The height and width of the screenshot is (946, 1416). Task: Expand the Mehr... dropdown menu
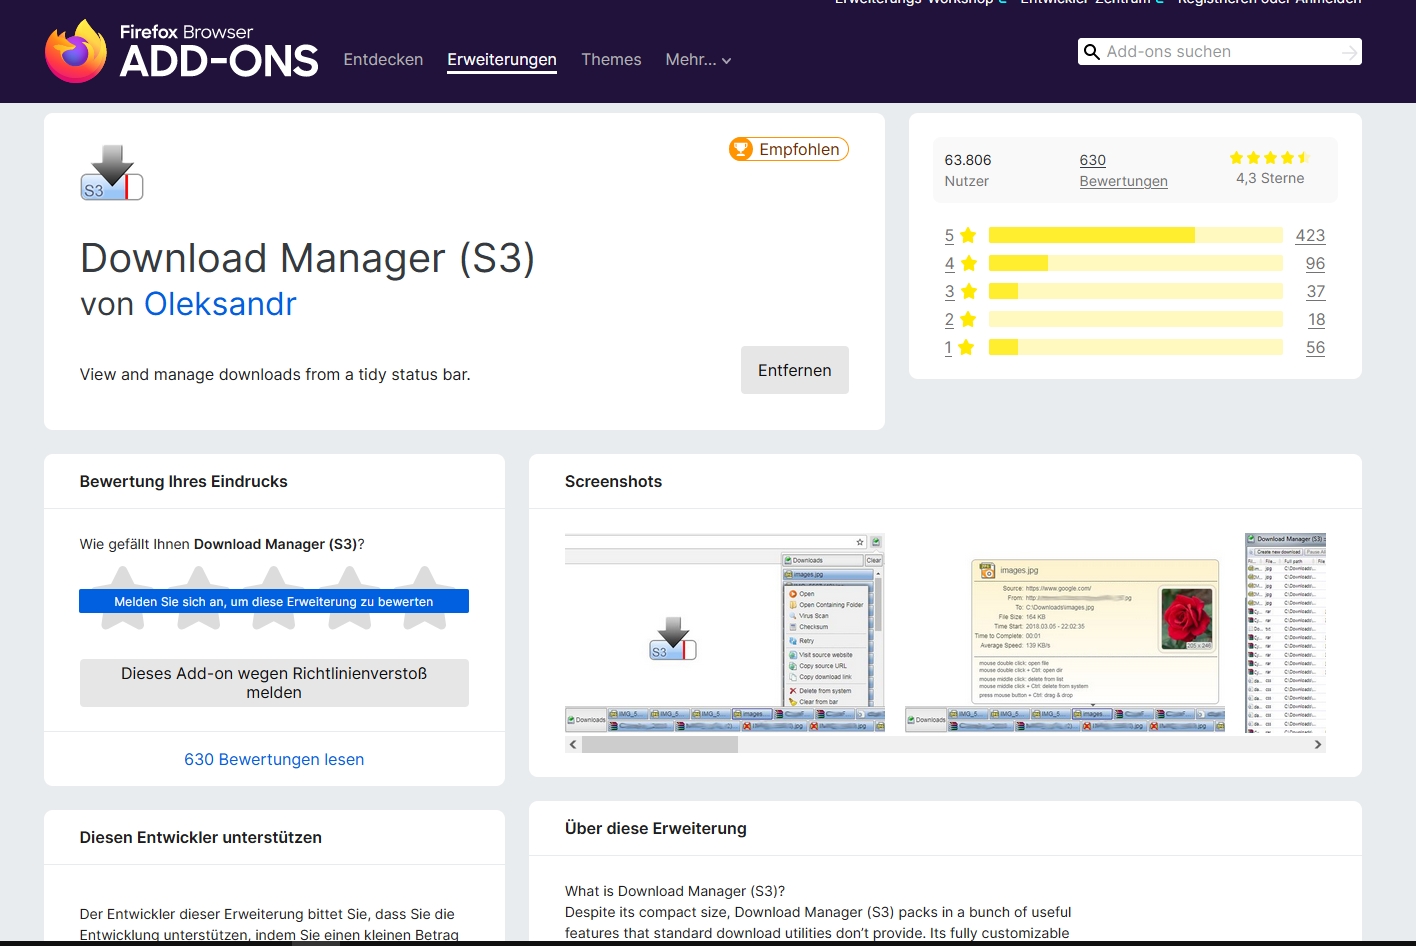point(698,60)
